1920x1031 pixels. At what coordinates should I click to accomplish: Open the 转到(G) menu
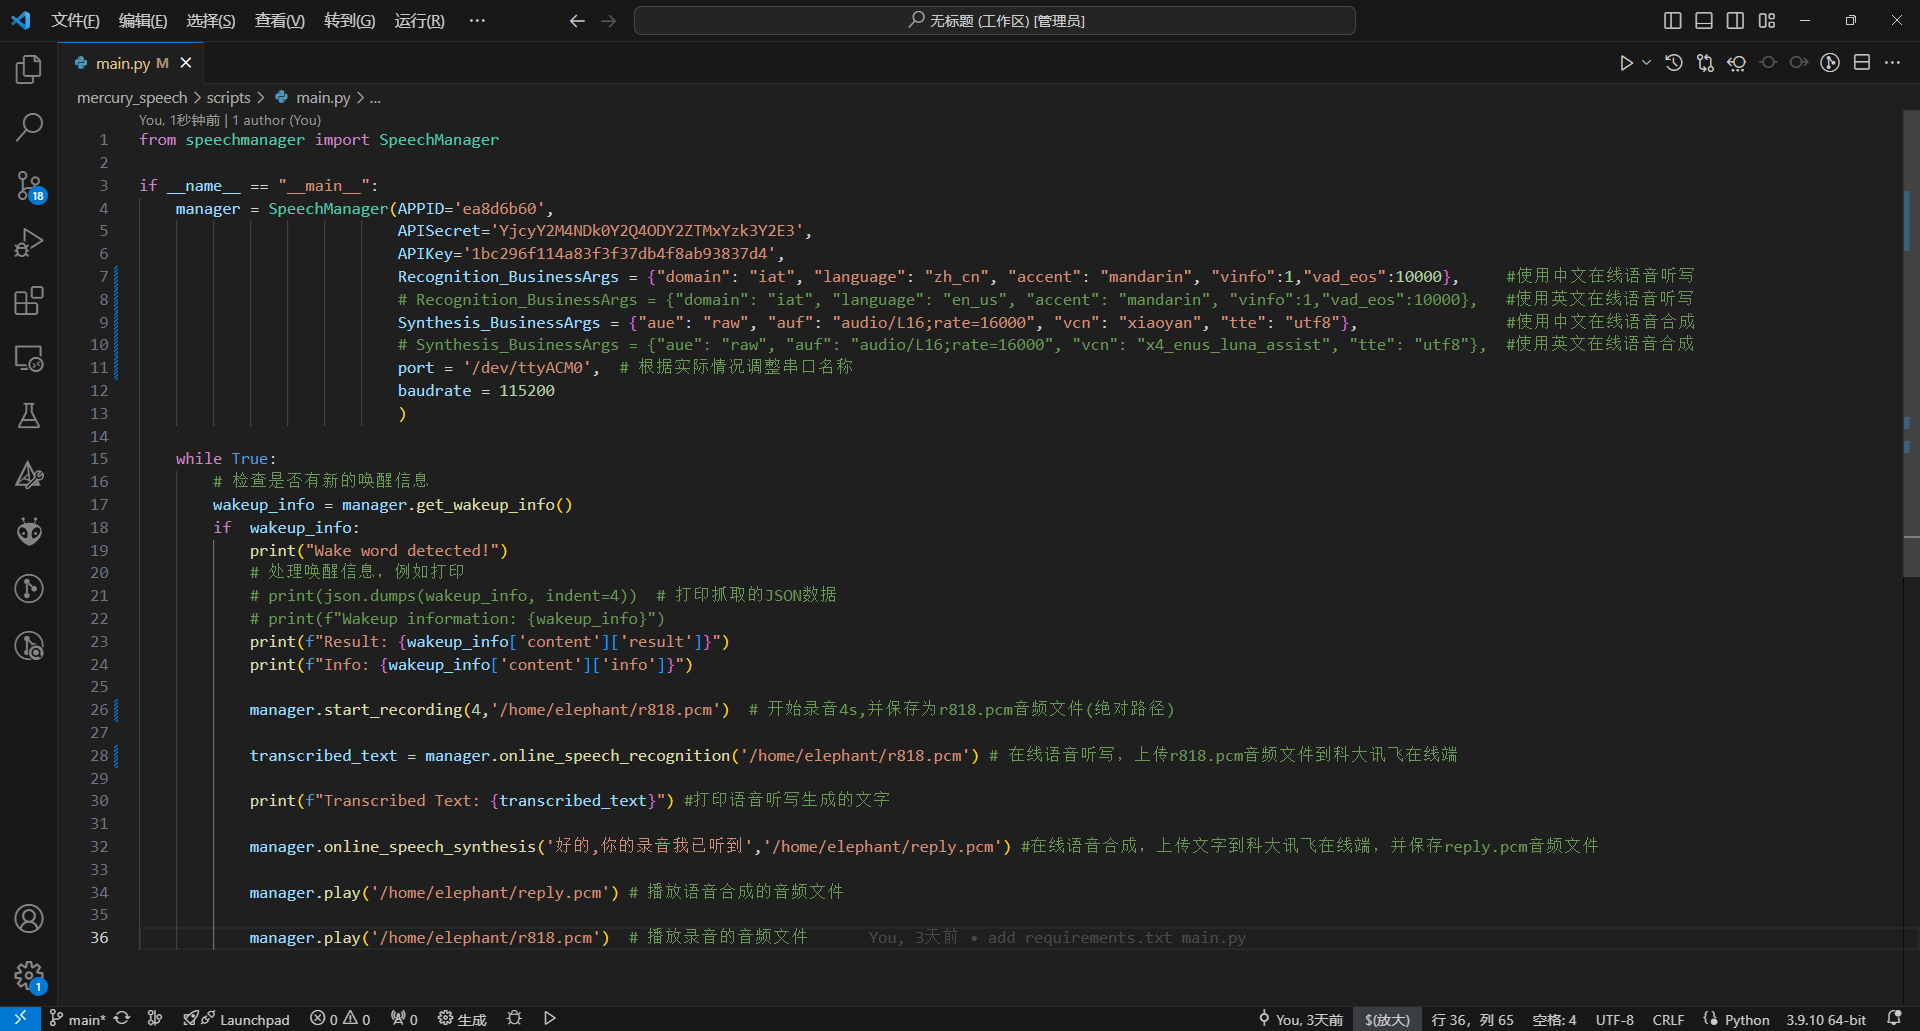[x=350, y=21]
